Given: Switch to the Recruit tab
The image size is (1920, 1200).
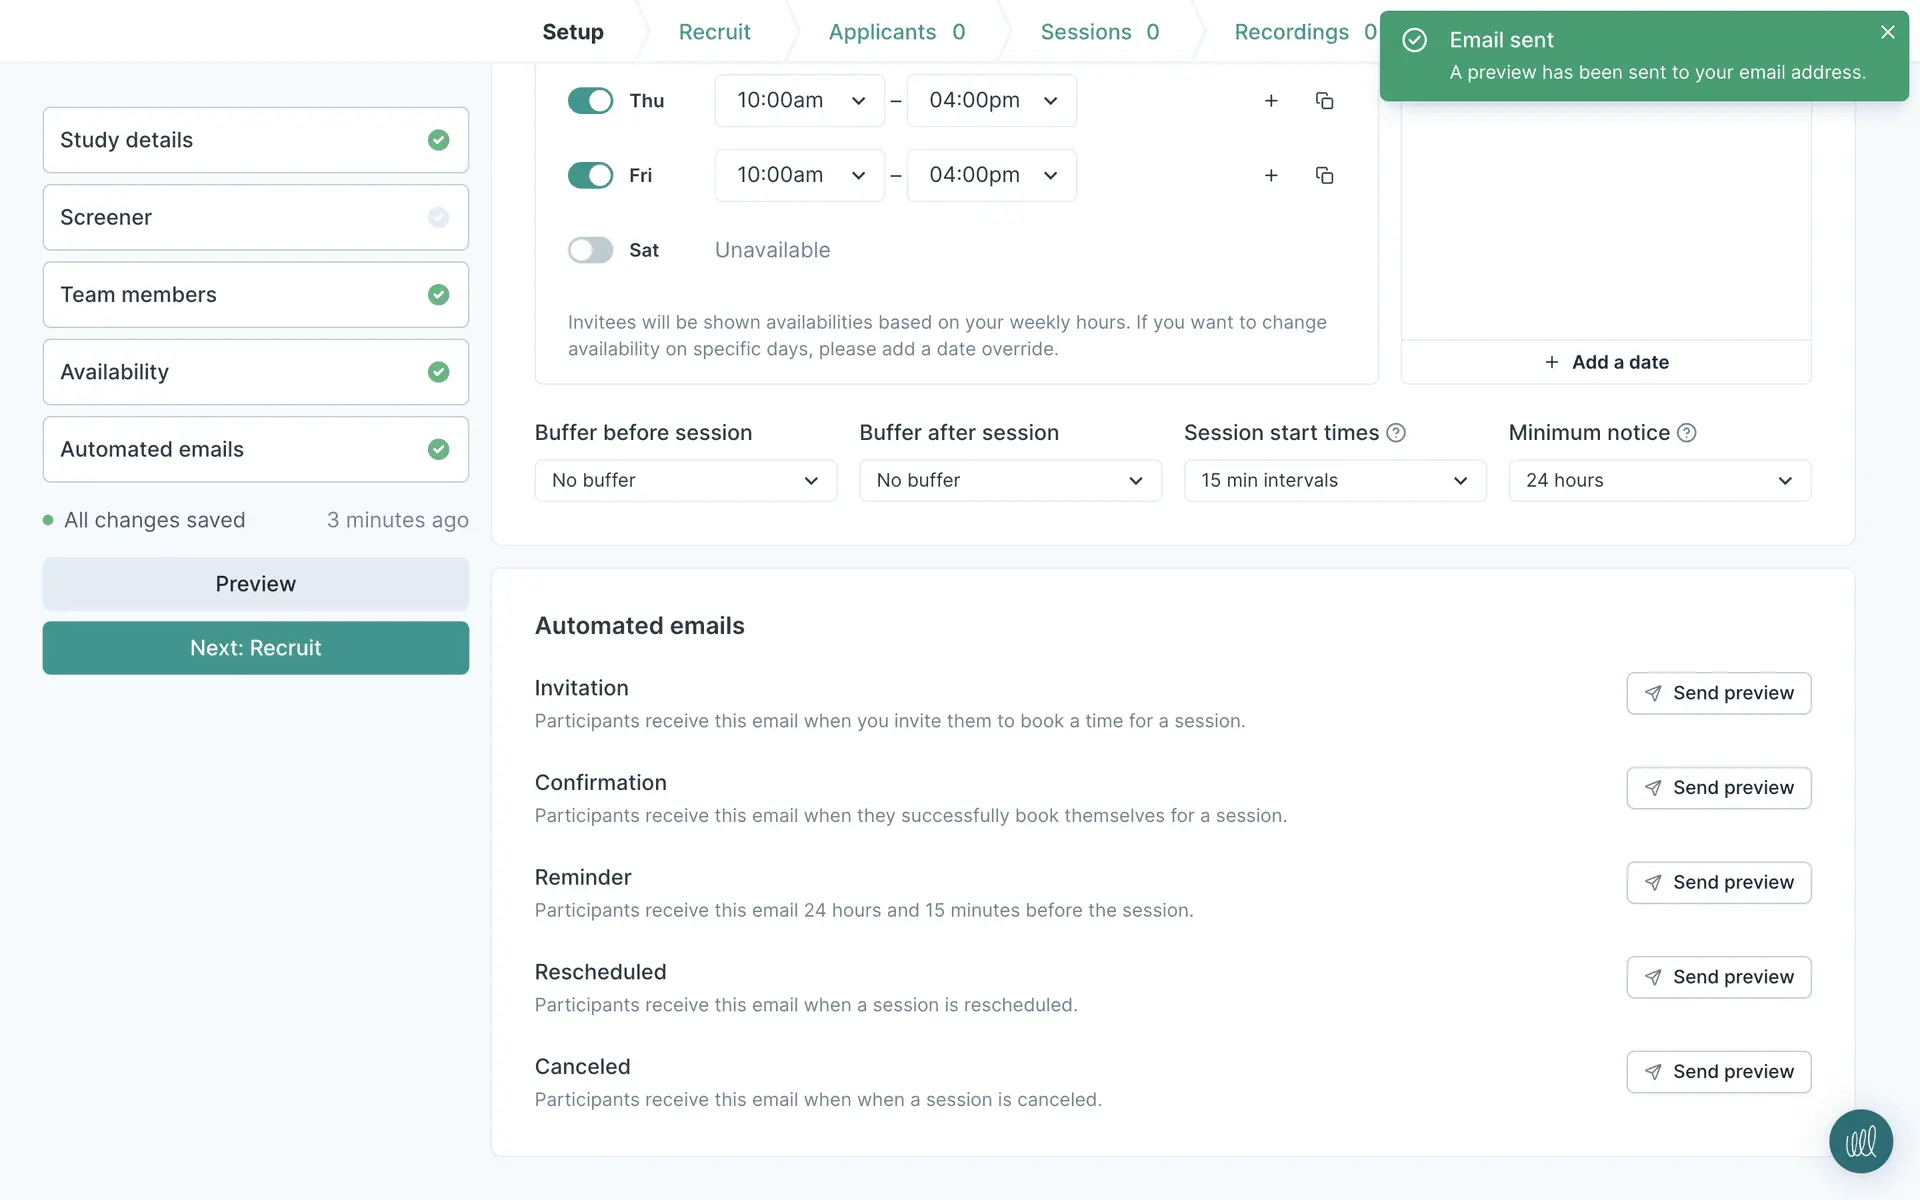Looking at the screenshot, I should tap(714, 32).
